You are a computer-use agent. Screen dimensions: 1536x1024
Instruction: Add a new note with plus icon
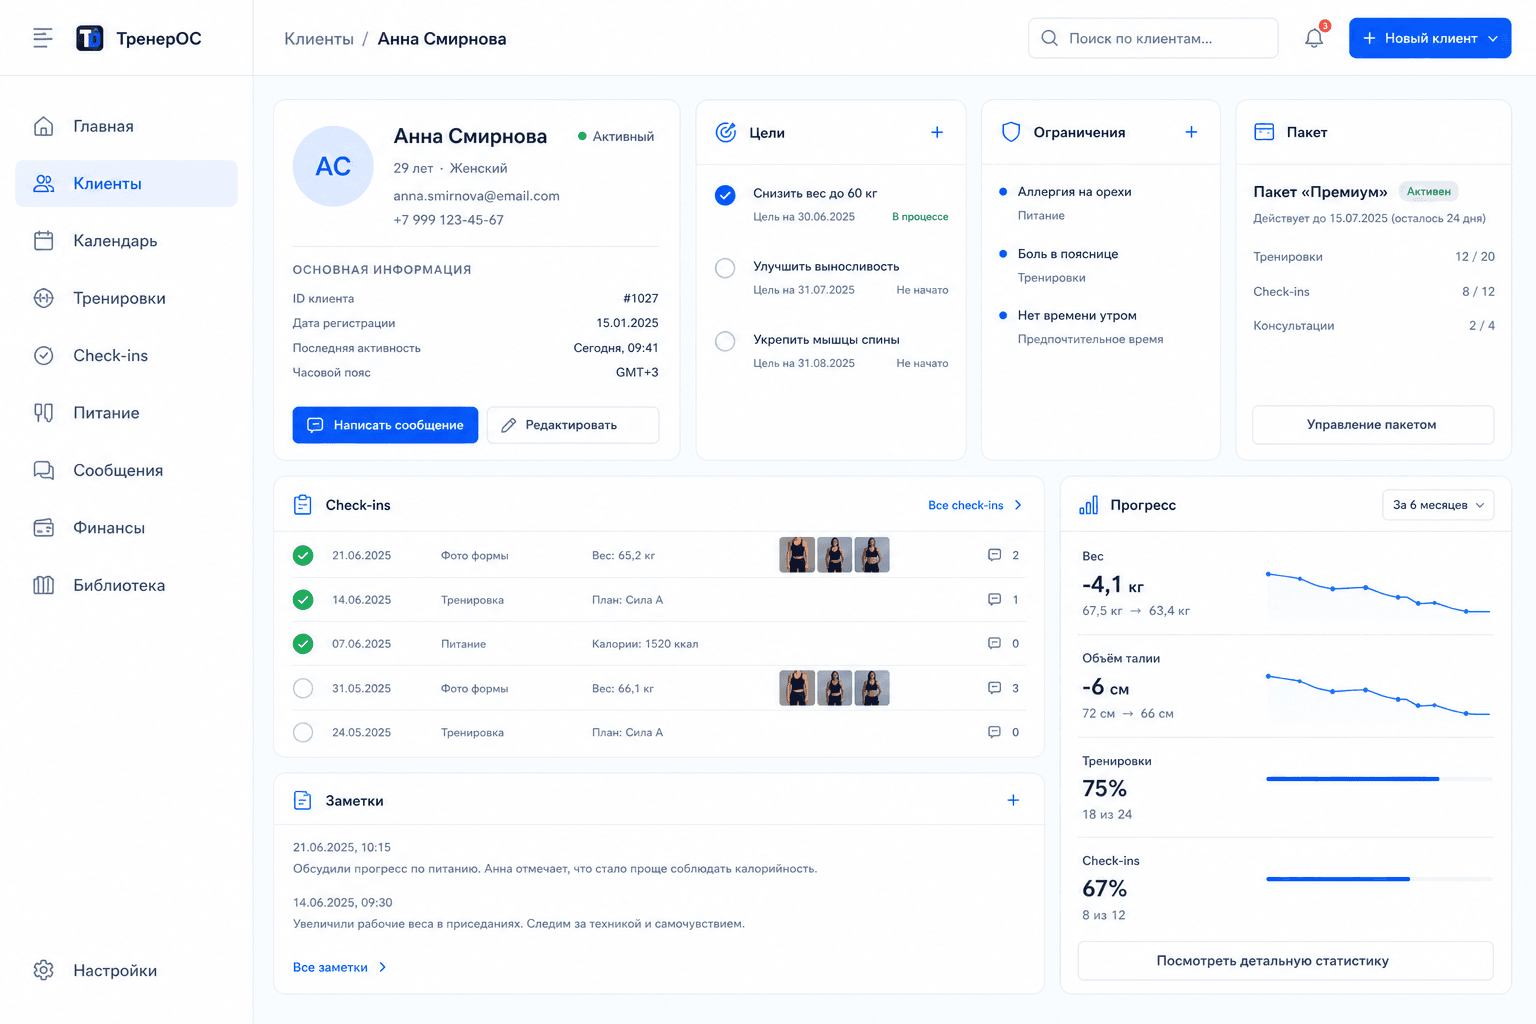click(1013, 800)
